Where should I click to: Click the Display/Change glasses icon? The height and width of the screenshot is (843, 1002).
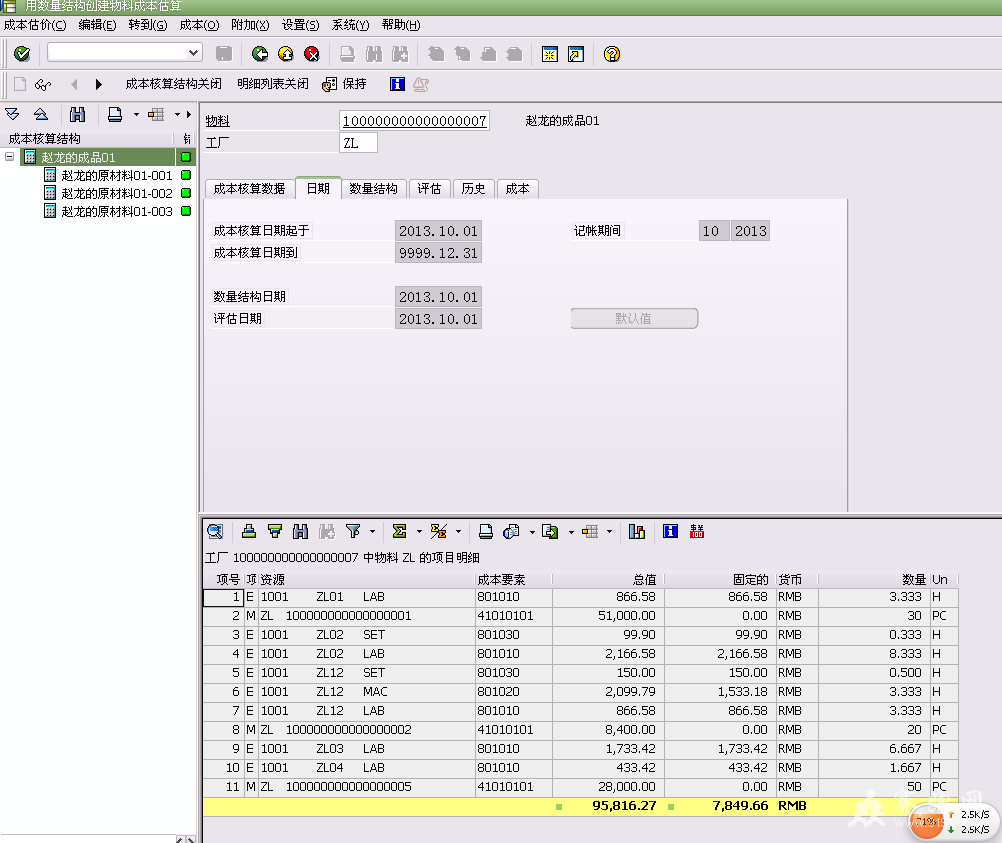(43, 84)
